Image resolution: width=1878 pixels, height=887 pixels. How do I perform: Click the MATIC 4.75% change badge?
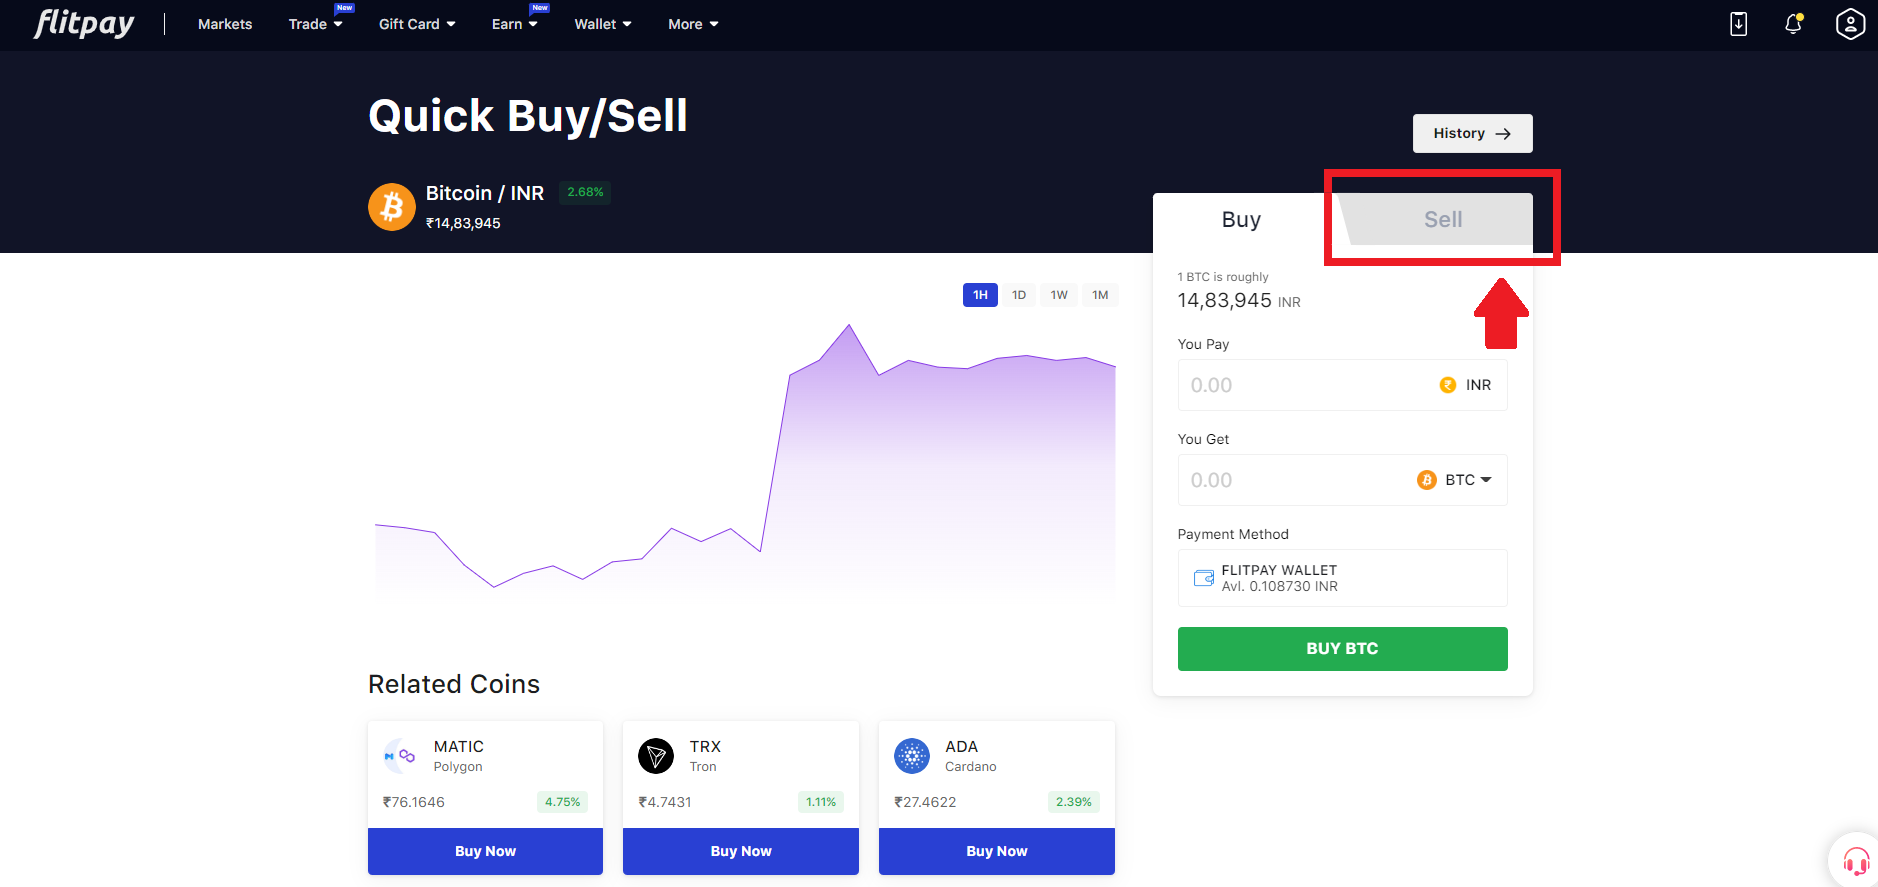[x=562, y=802]
